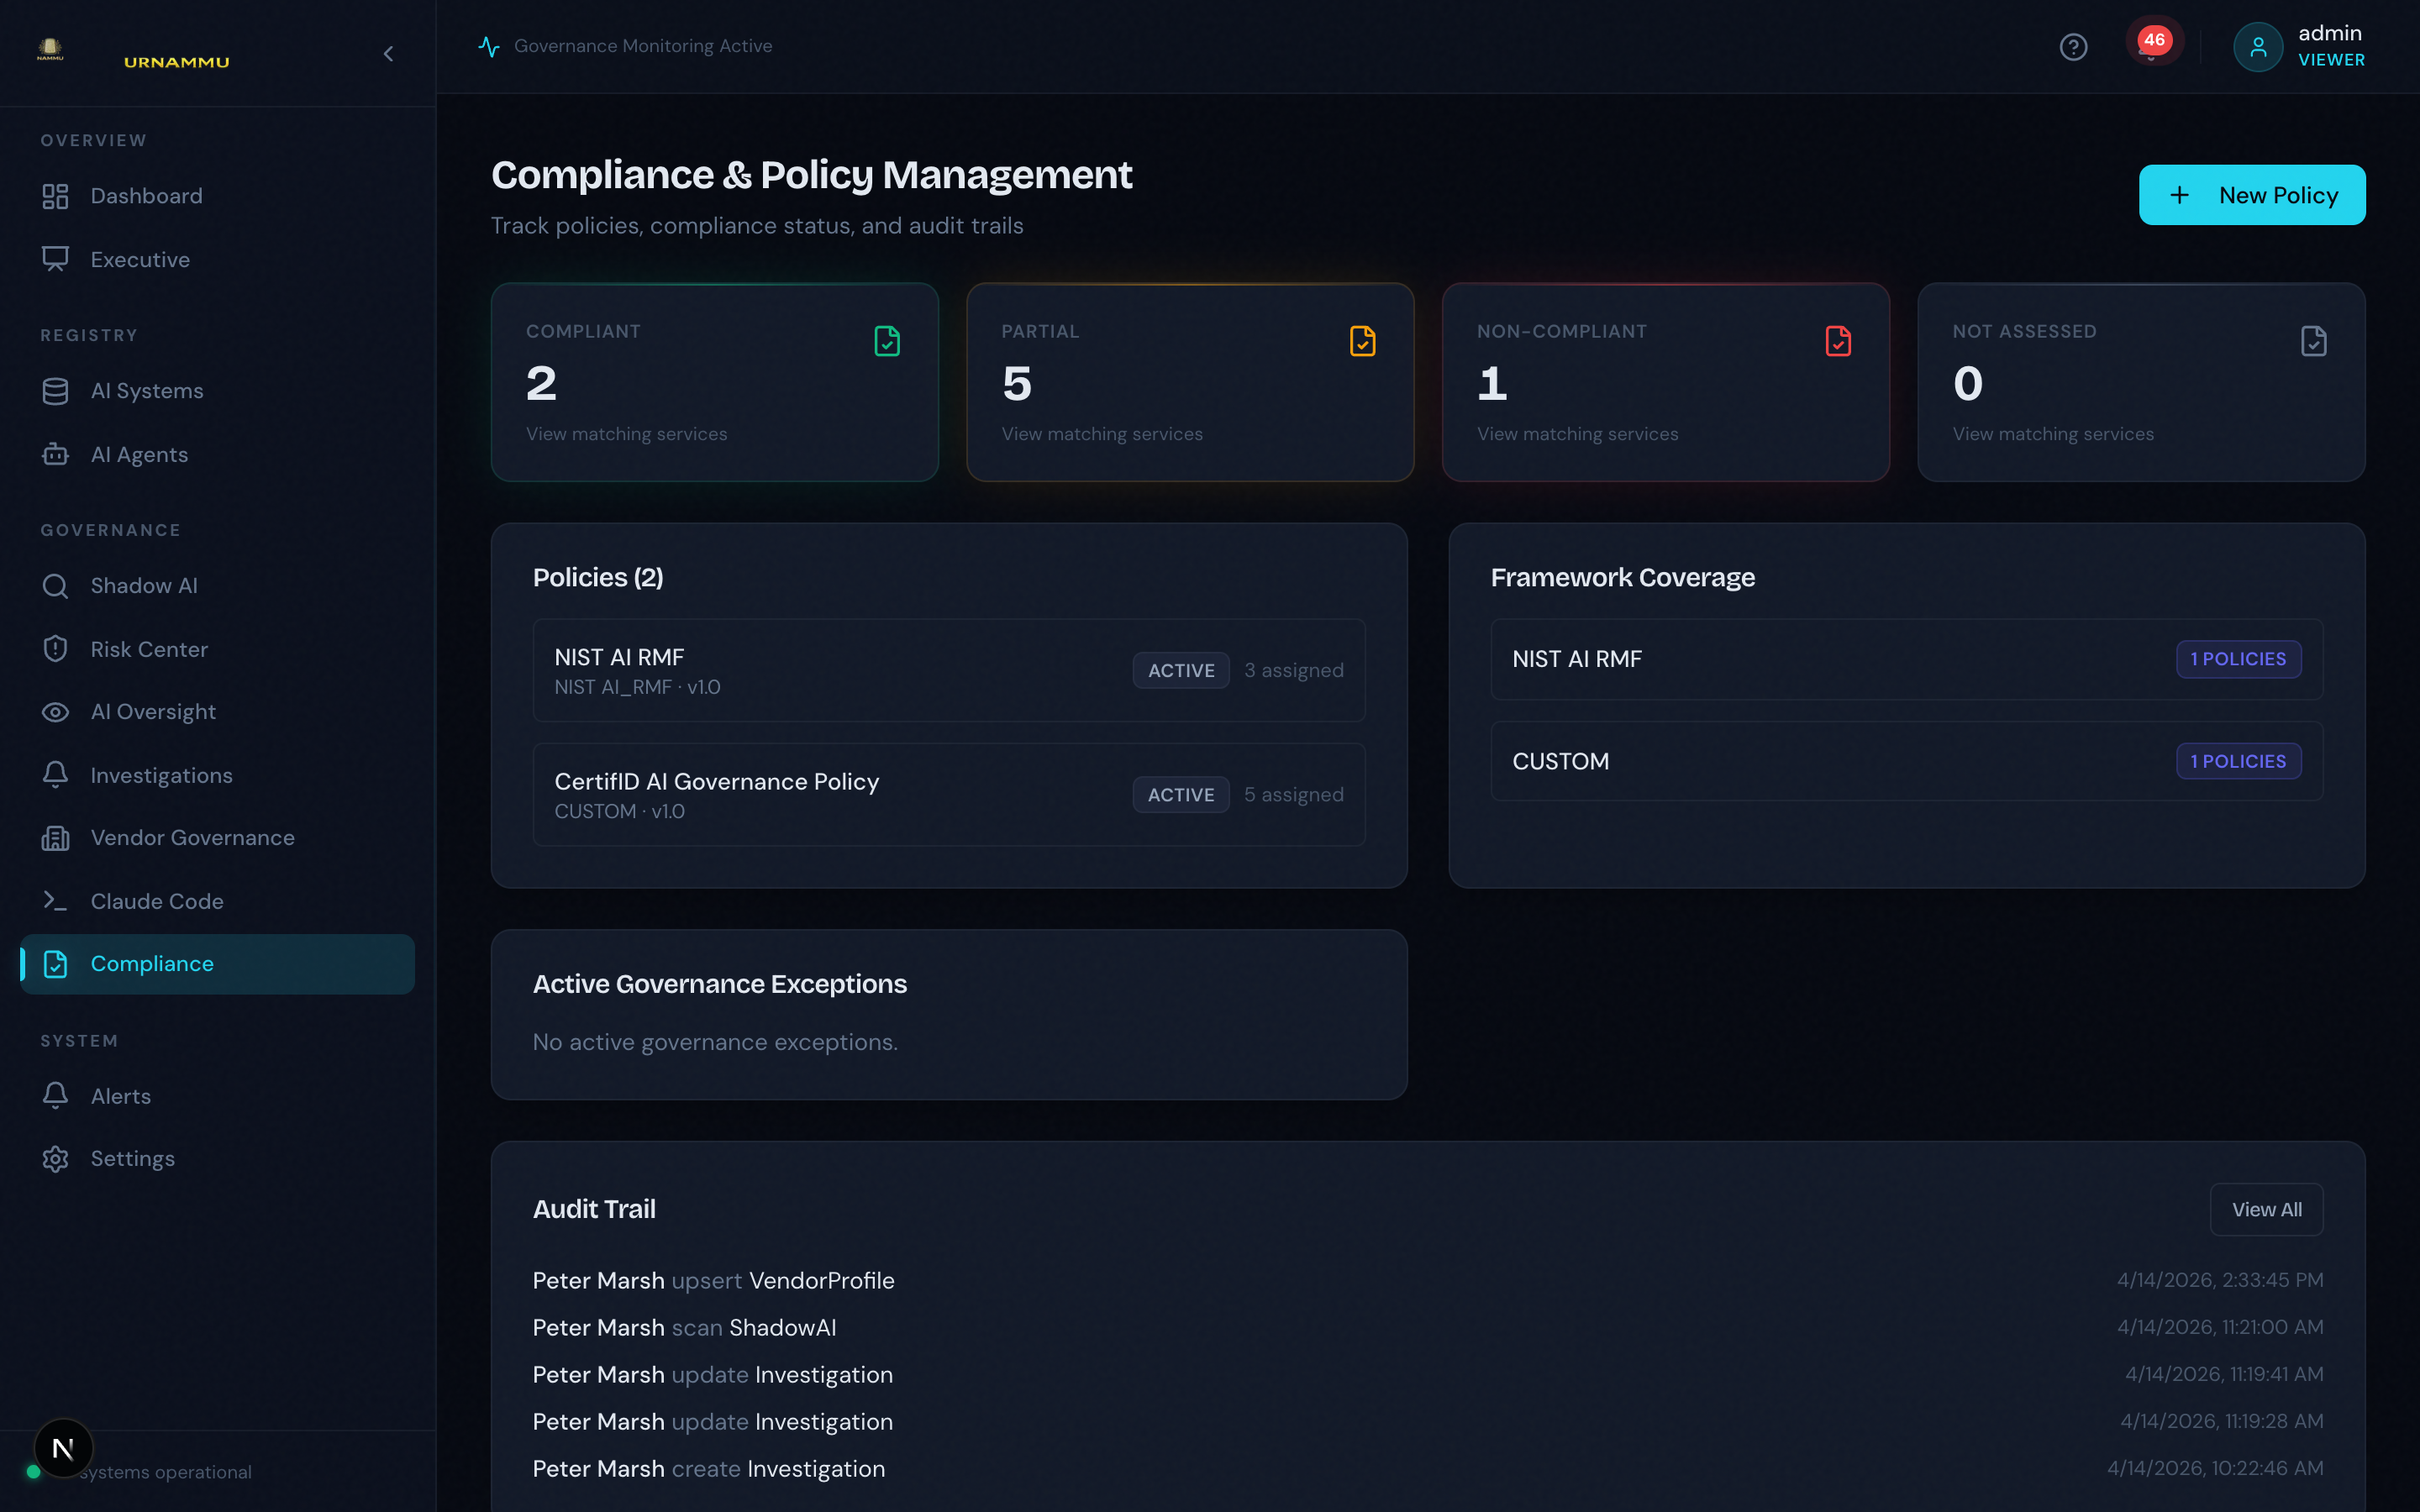Open Shadow AI using its magnifier icon

pyautogui.click(x=55, y=585)
